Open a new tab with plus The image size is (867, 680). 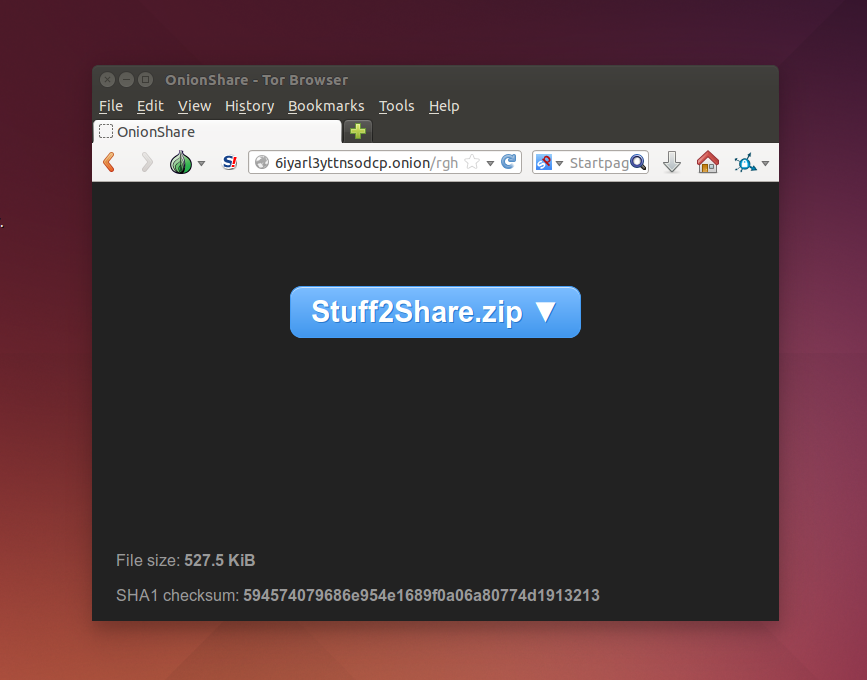[358, 131]
